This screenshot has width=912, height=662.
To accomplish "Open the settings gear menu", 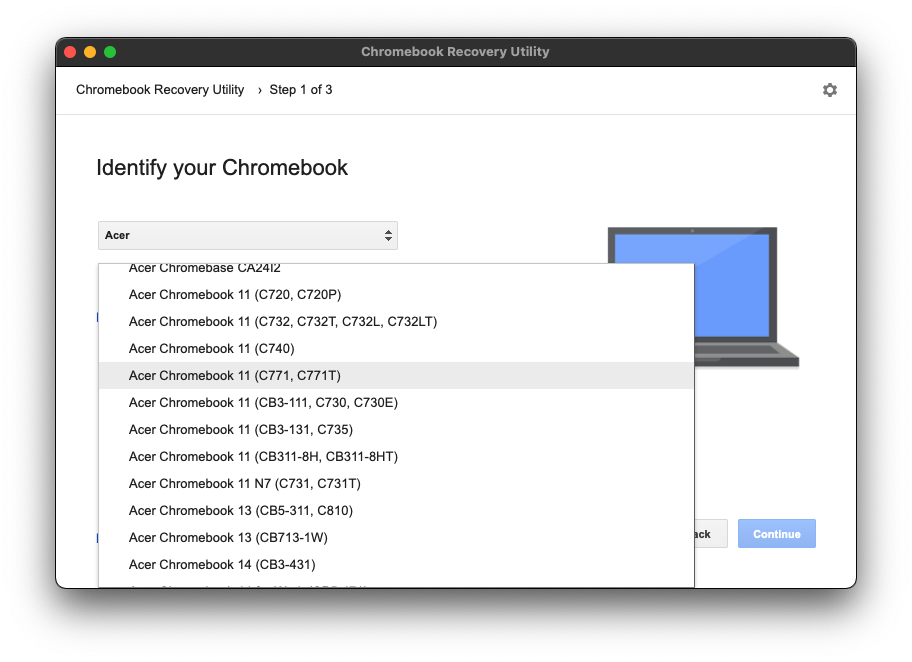I will click(829, 90).
